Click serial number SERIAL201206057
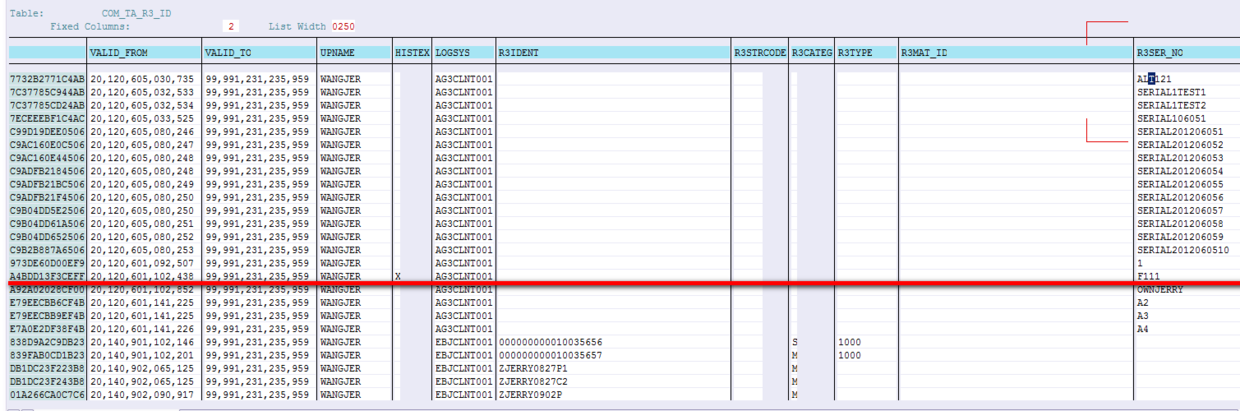This screenshot has width=1240, height=411. click(1180, 211)
